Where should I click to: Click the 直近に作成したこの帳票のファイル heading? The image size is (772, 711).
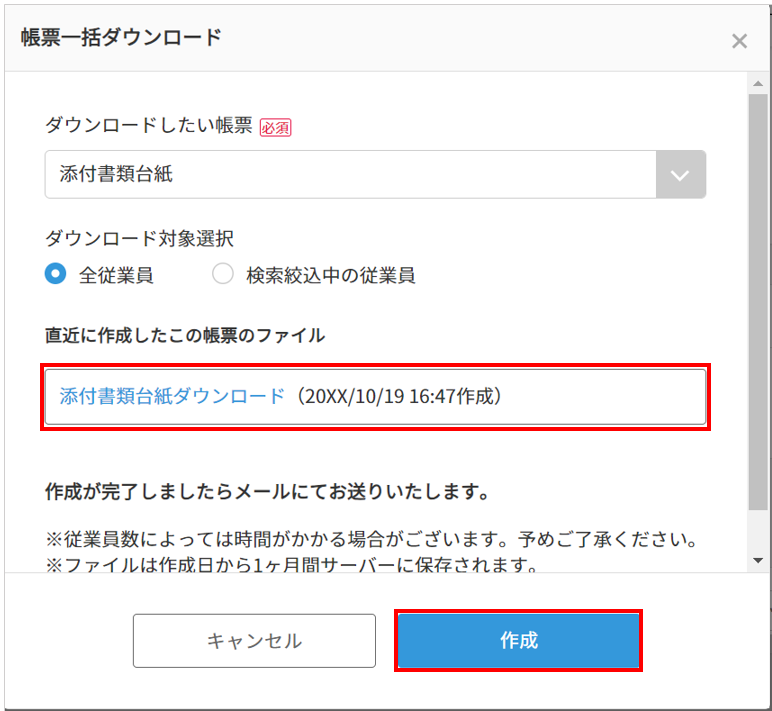(x=185, y=335)
